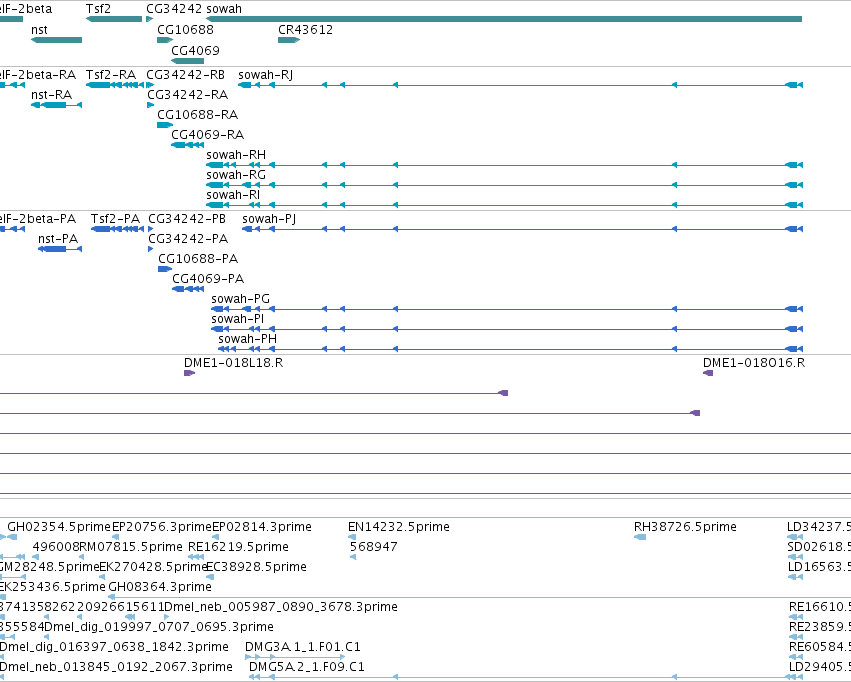Click the EN14232.5prime EST label

click(x=399, y=527)
